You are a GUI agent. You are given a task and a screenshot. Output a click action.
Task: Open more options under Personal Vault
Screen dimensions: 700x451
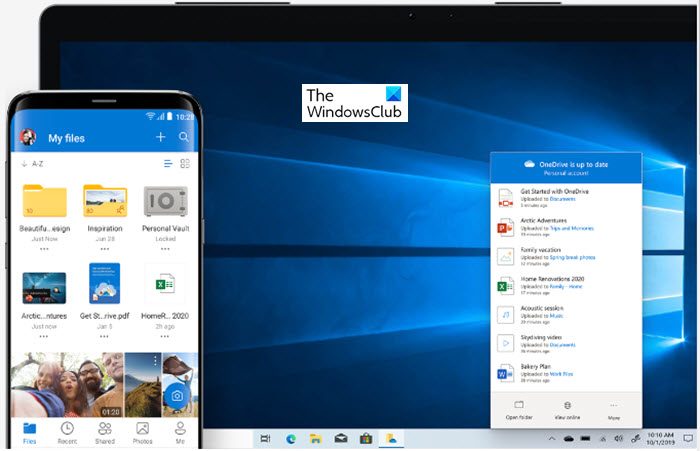point(165,249)
